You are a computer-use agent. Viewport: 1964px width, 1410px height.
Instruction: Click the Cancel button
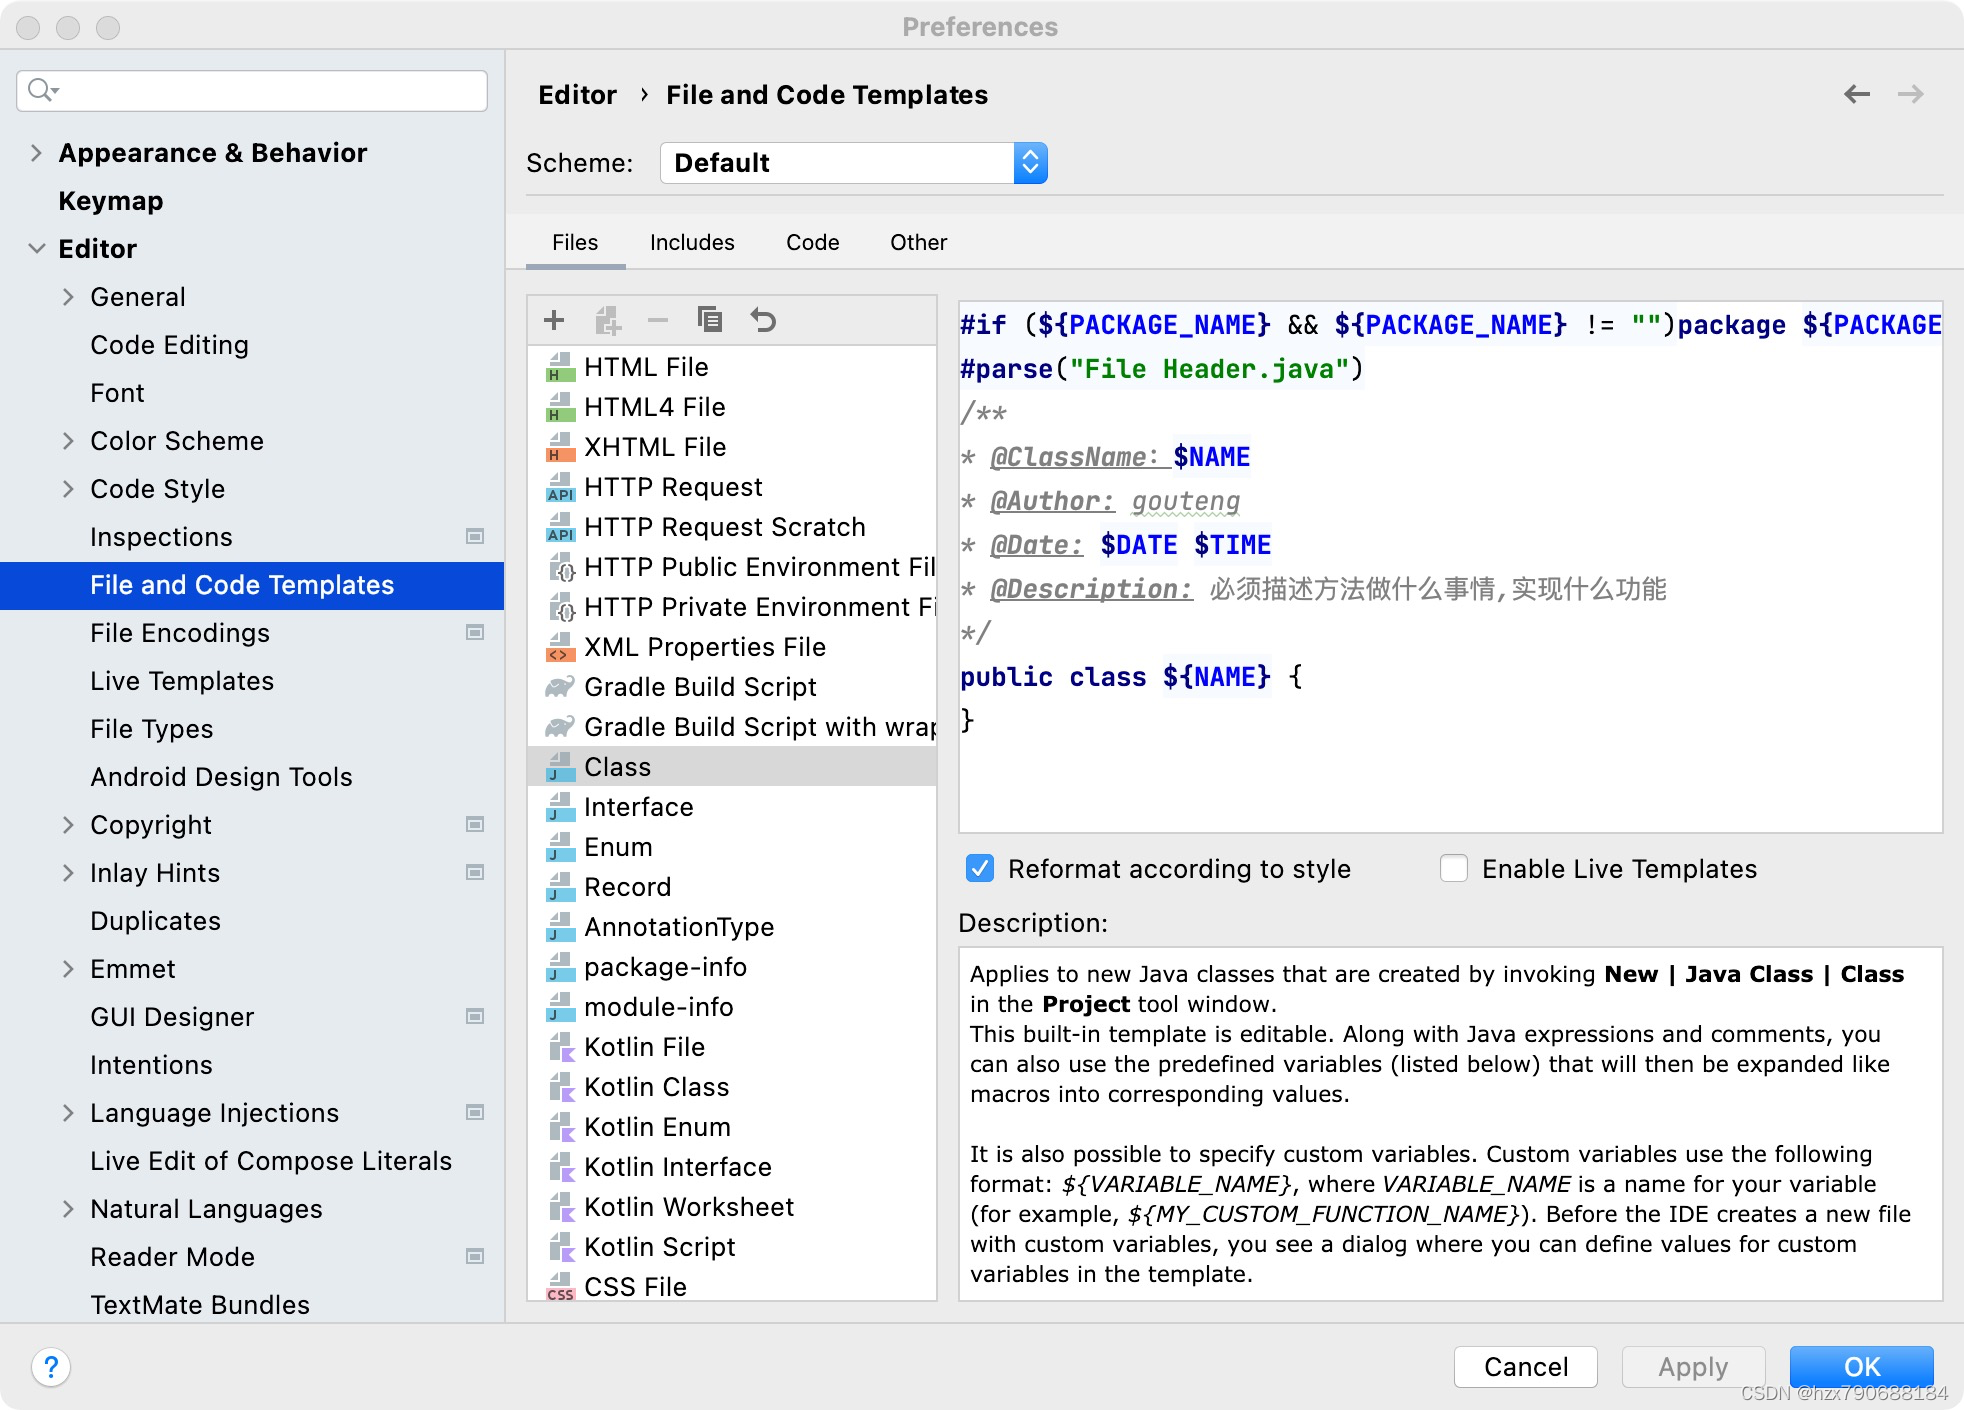tap(1525, 1366)
